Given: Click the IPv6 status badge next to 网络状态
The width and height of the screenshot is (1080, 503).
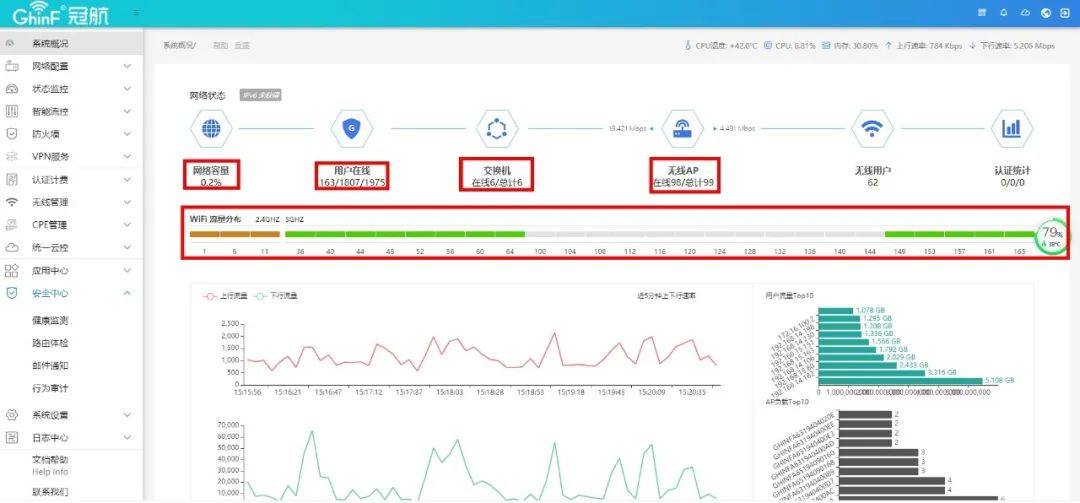Looking at the screenshot, I should (x=260, y=95).
